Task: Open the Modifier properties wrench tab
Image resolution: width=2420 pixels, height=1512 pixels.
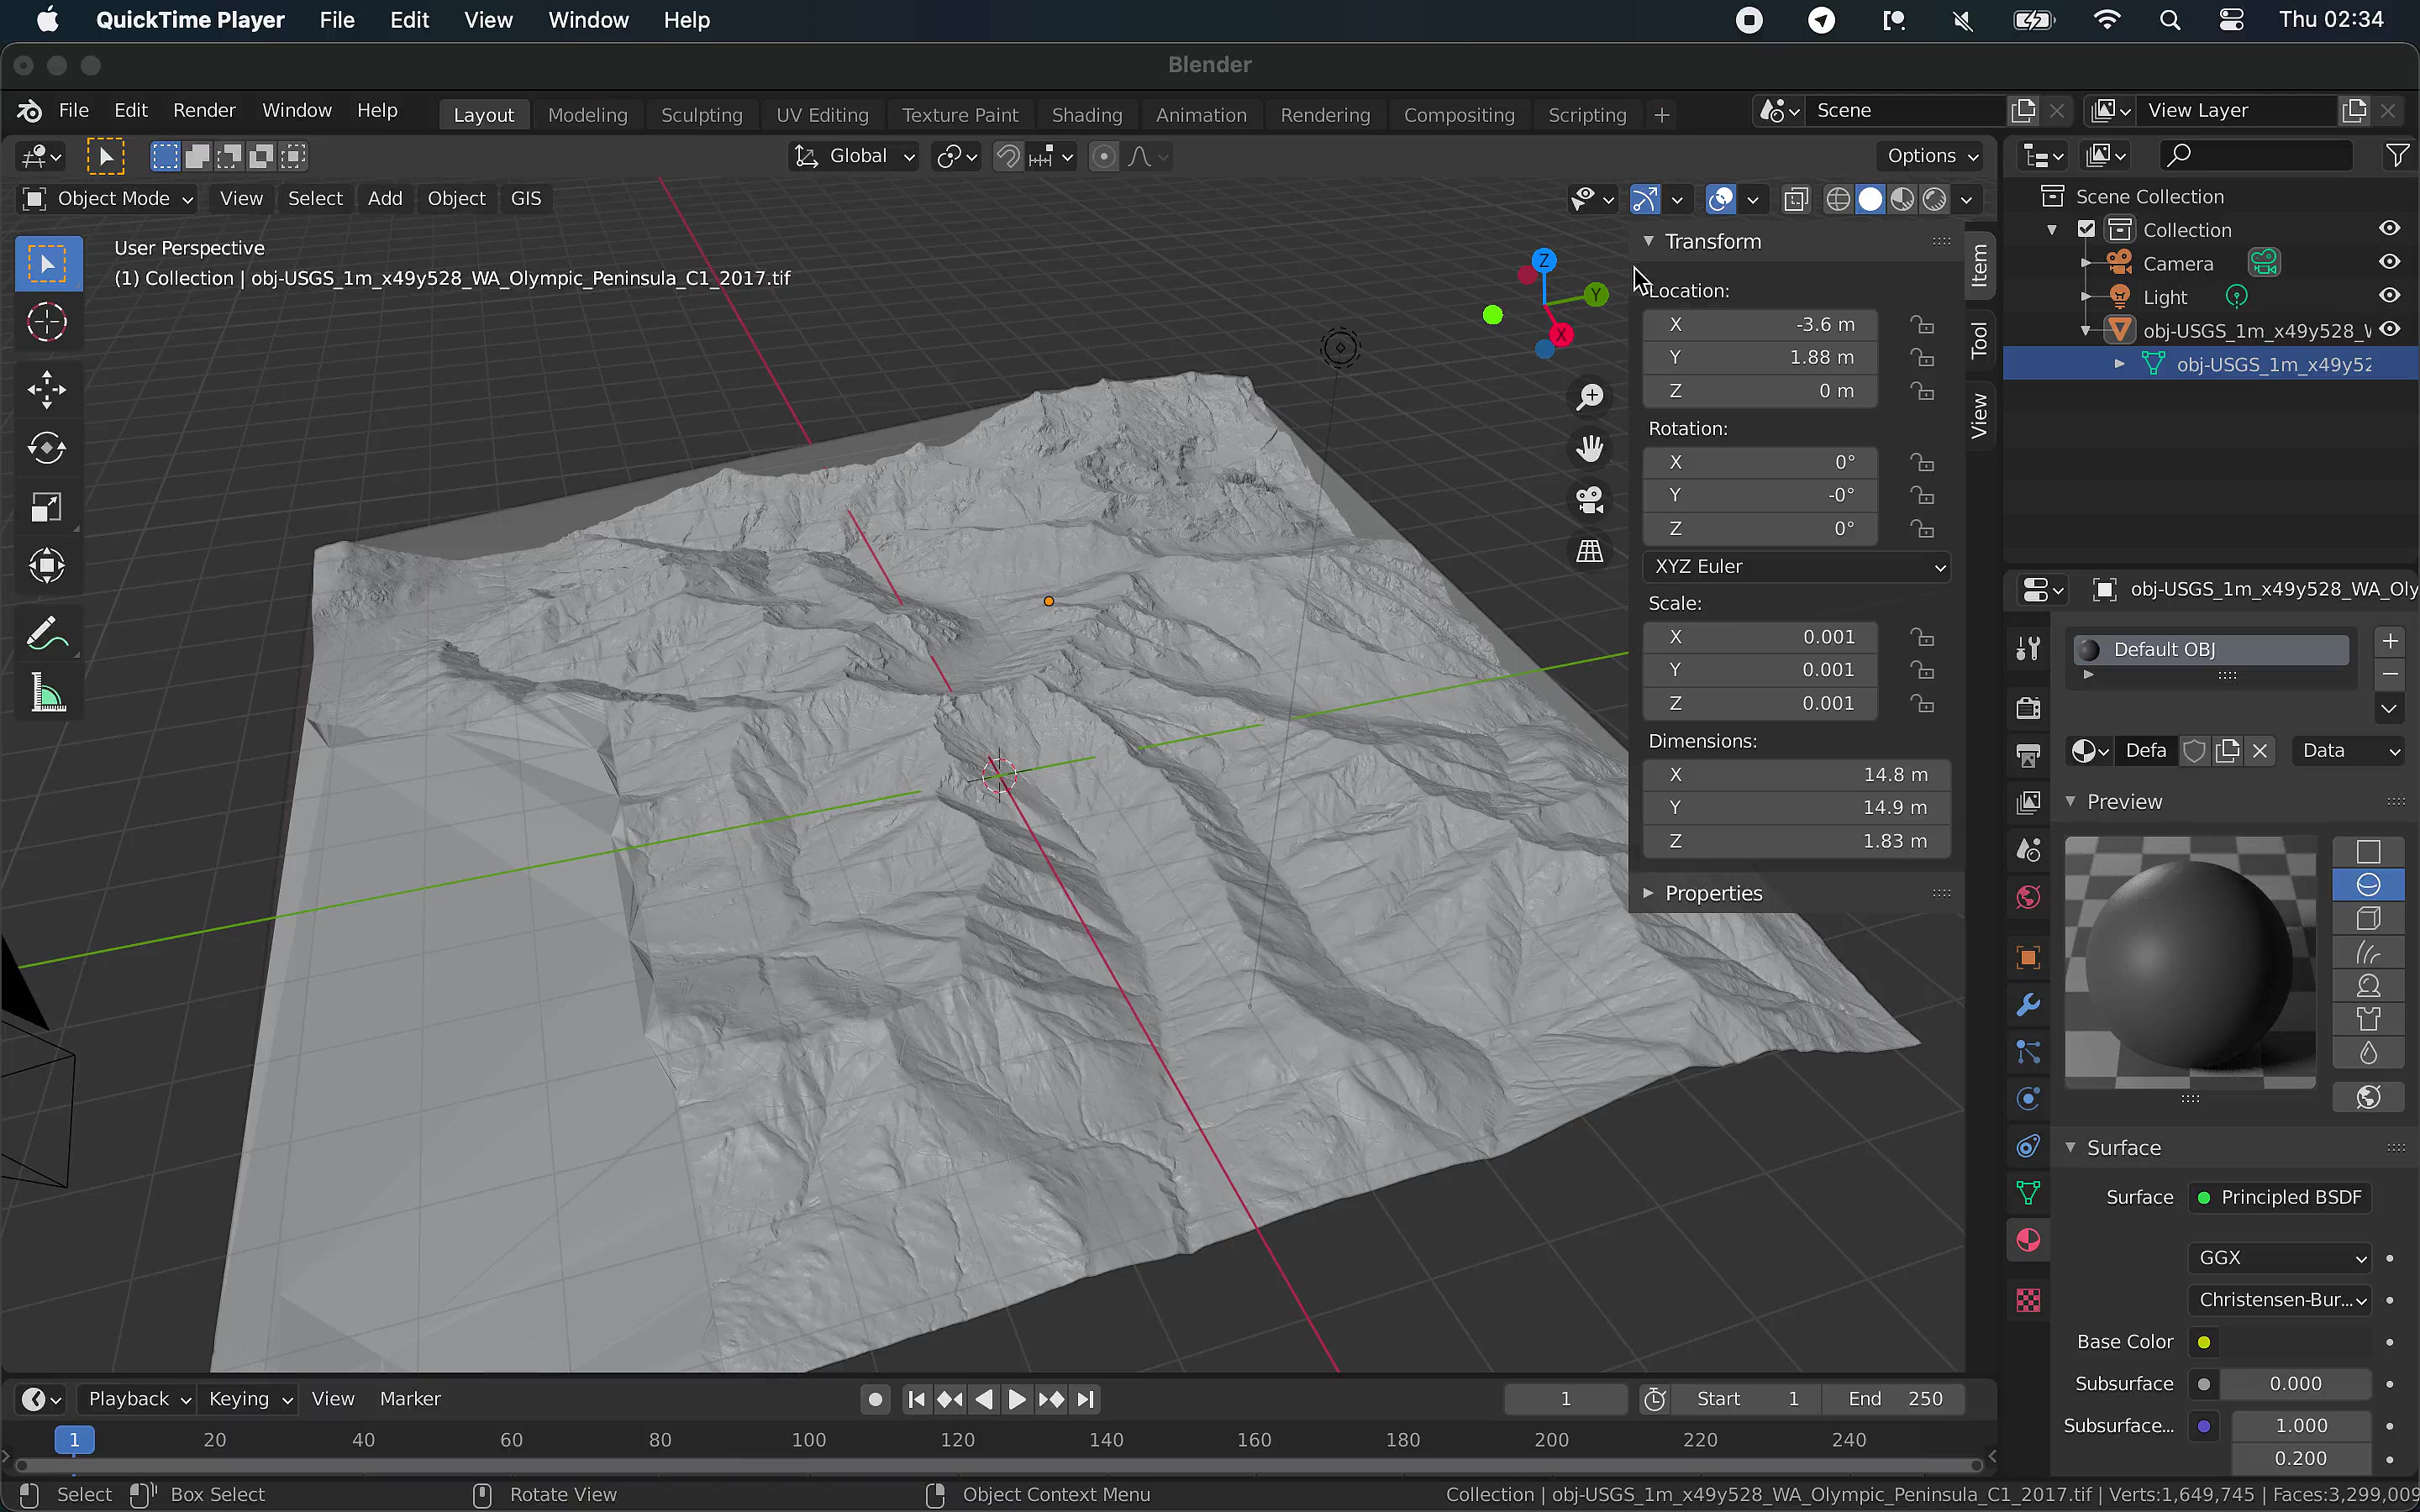Action: coord(2028,1005)
